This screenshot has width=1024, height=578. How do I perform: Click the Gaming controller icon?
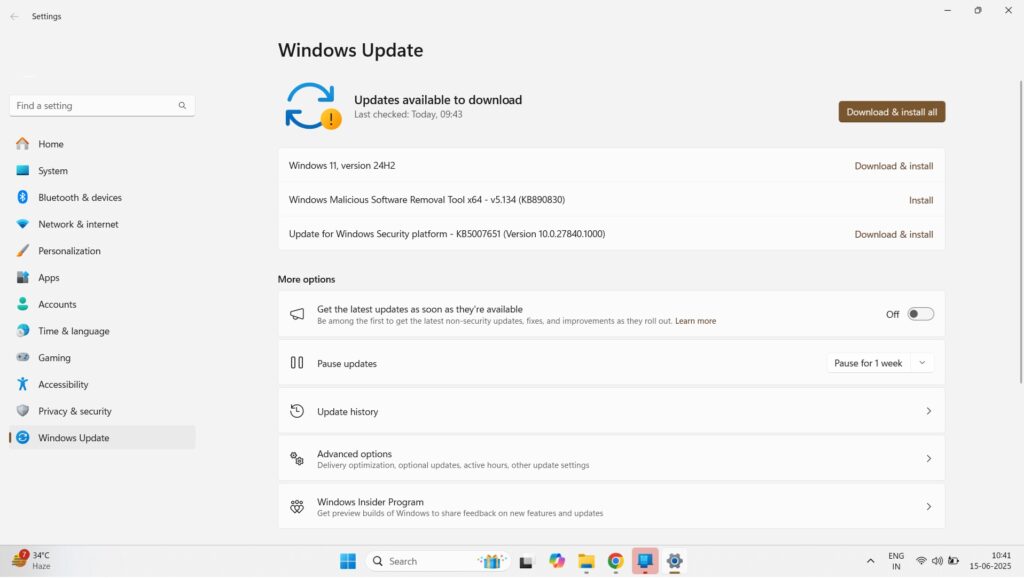point(22,357)
